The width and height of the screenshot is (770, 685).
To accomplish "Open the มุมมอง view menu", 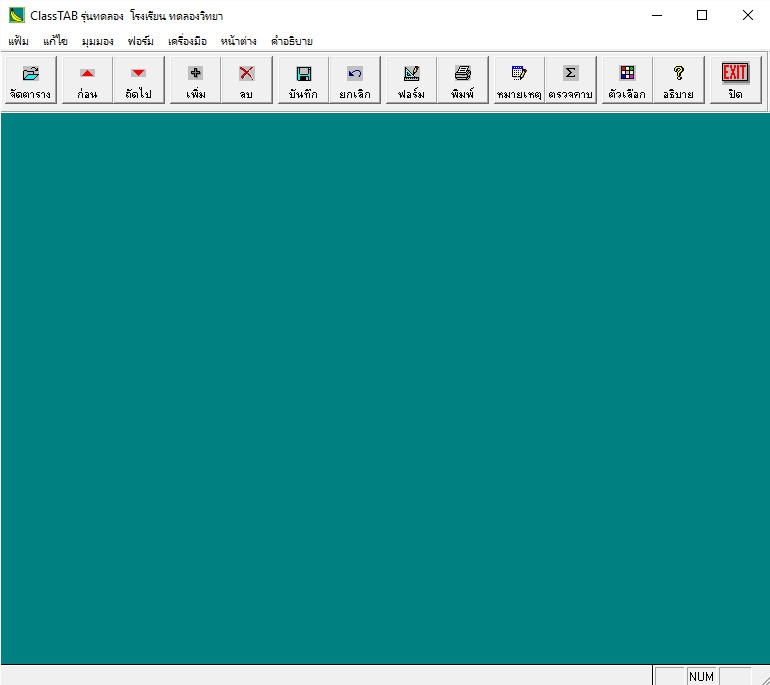I will [x=98, y=41].
